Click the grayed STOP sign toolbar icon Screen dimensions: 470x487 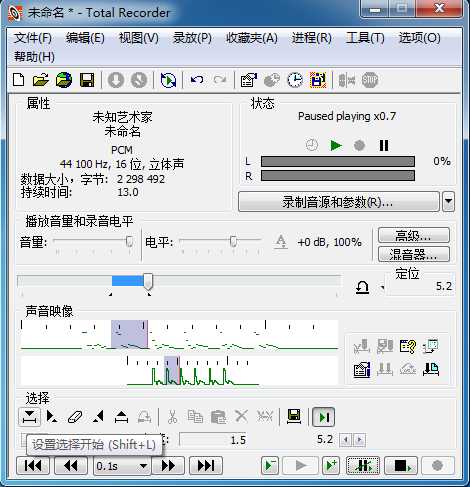point(370,80)
